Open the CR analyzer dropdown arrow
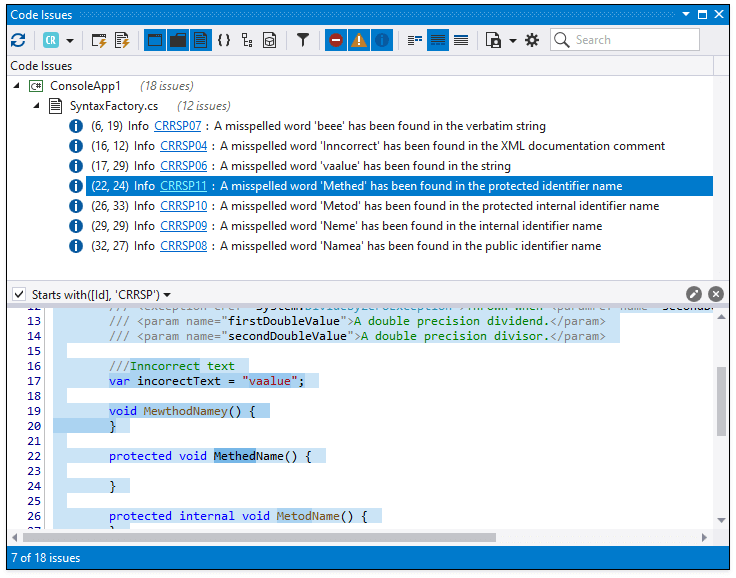Image resolution: width=736 pixels, height=578 pixels. pyautogui.click(x=70, y=40)
